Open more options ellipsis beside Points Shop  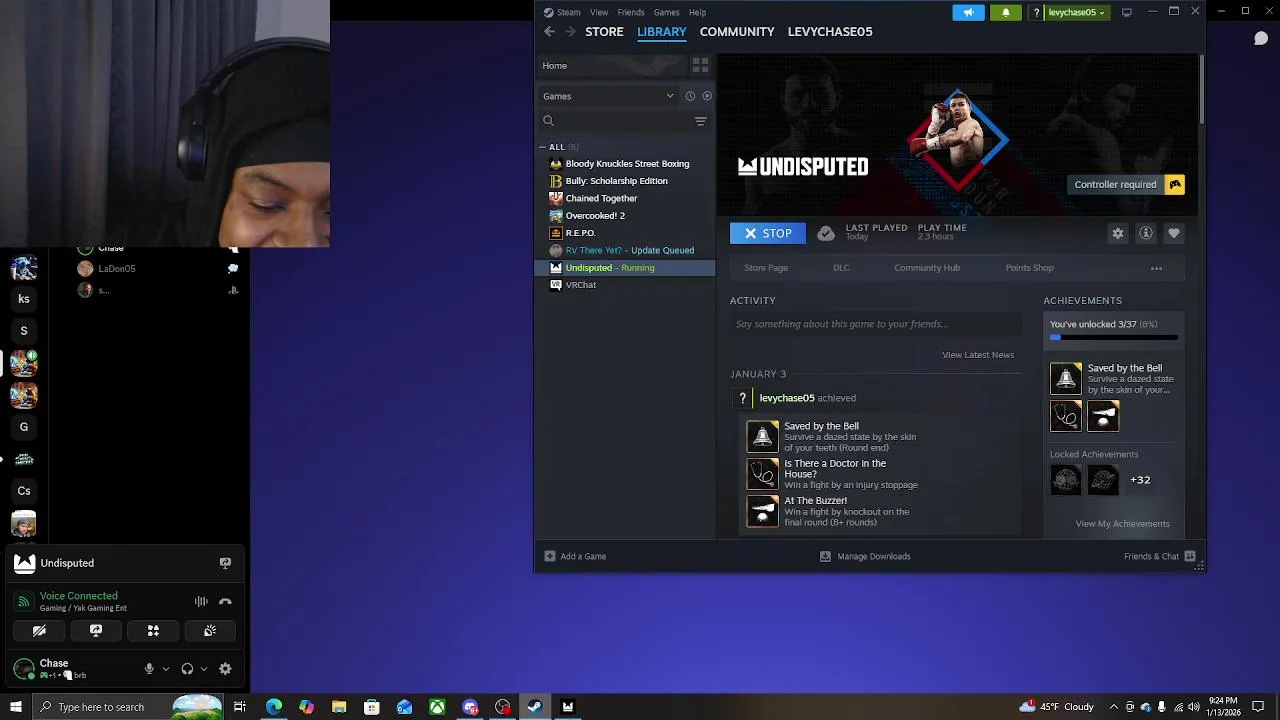click(x=1156, y=268)
